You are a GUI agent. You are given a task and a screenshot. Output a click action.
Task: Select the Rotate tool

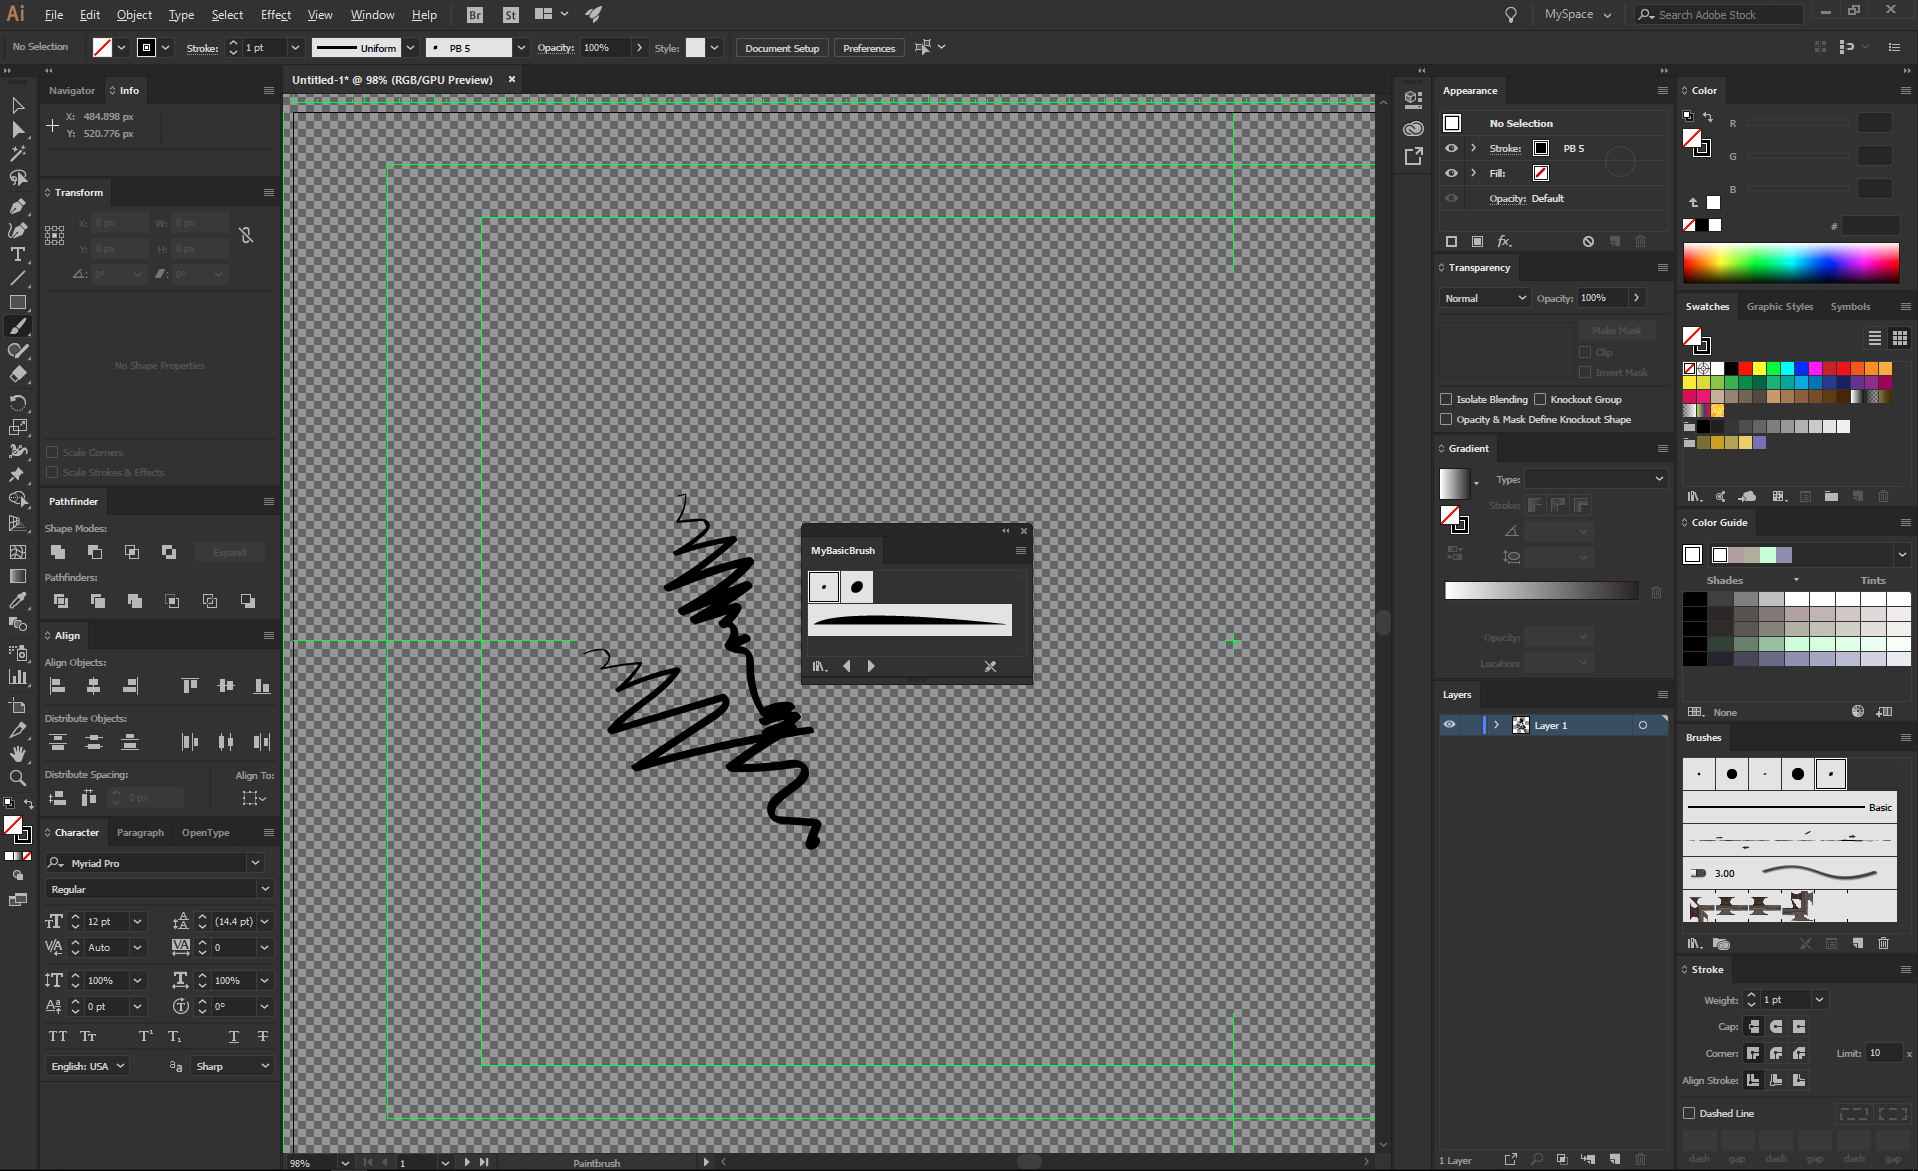(17, 402)
